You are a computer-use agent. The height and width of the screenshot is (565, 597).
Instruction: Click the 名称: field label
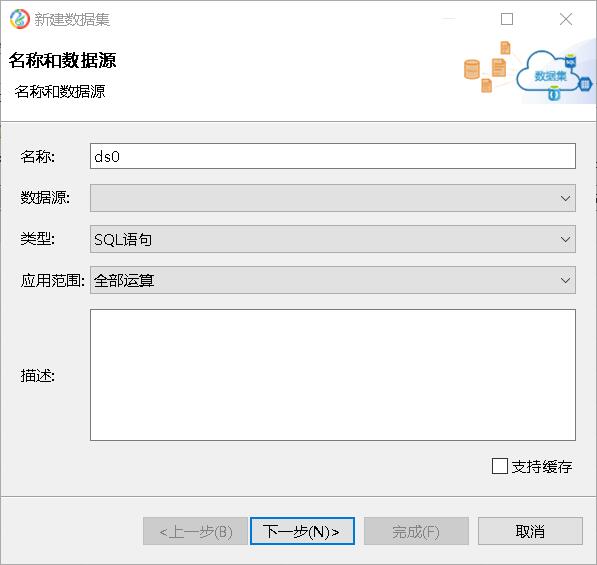[x=38, y=156]
